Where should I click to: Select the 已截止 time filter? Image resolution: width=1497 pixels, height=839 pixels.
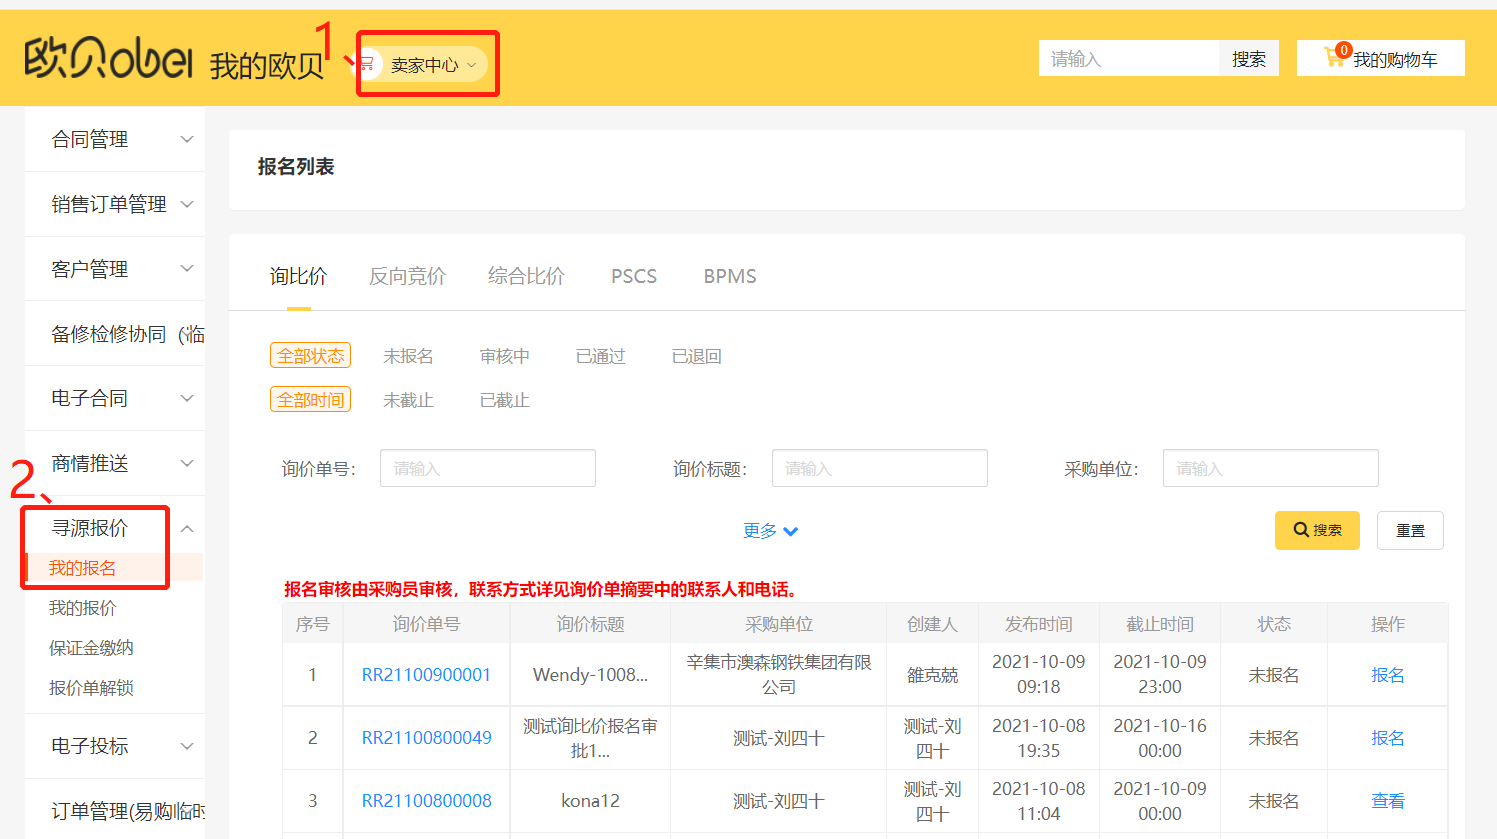point(504,400)
